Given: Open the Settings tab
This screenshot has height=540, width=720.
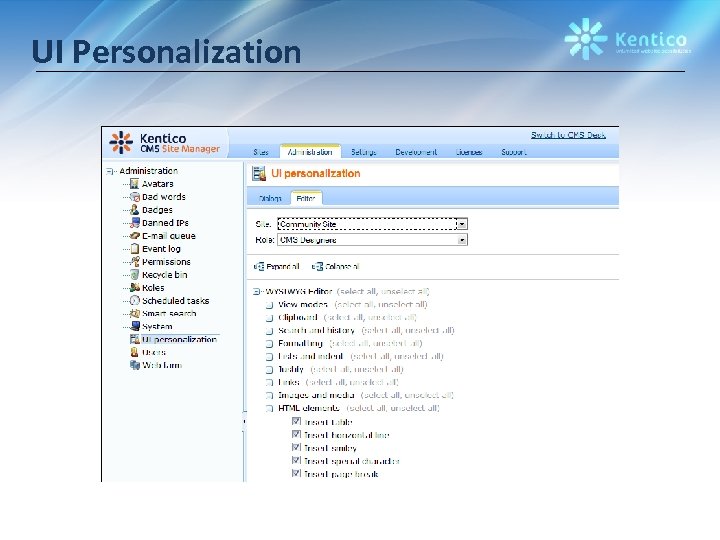Looking at the screenshot, I should coord(364,152).
